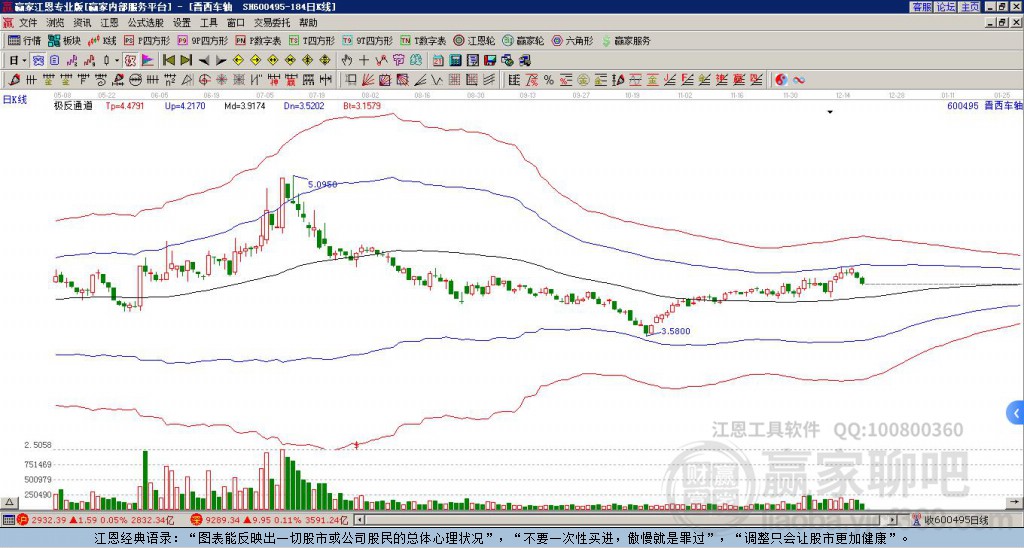Toggle the 权 adjusted-price button
Screen dimensions: 1024x548
130,61
